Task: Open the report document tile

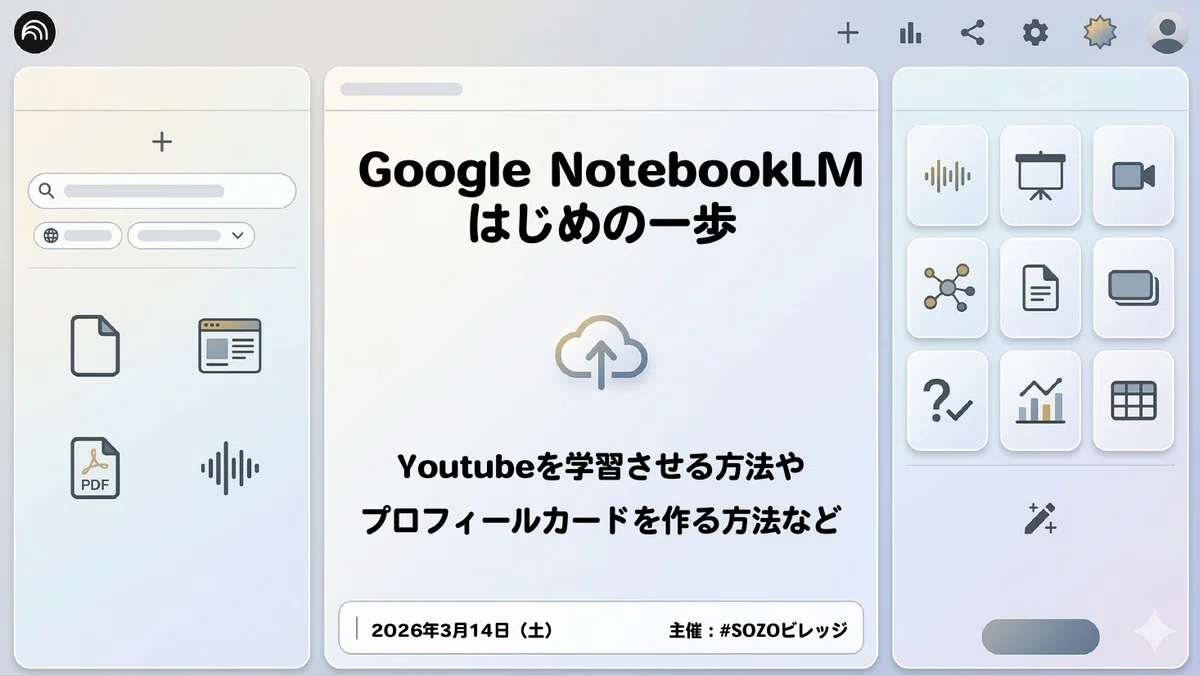Action: pos(1040,288)
